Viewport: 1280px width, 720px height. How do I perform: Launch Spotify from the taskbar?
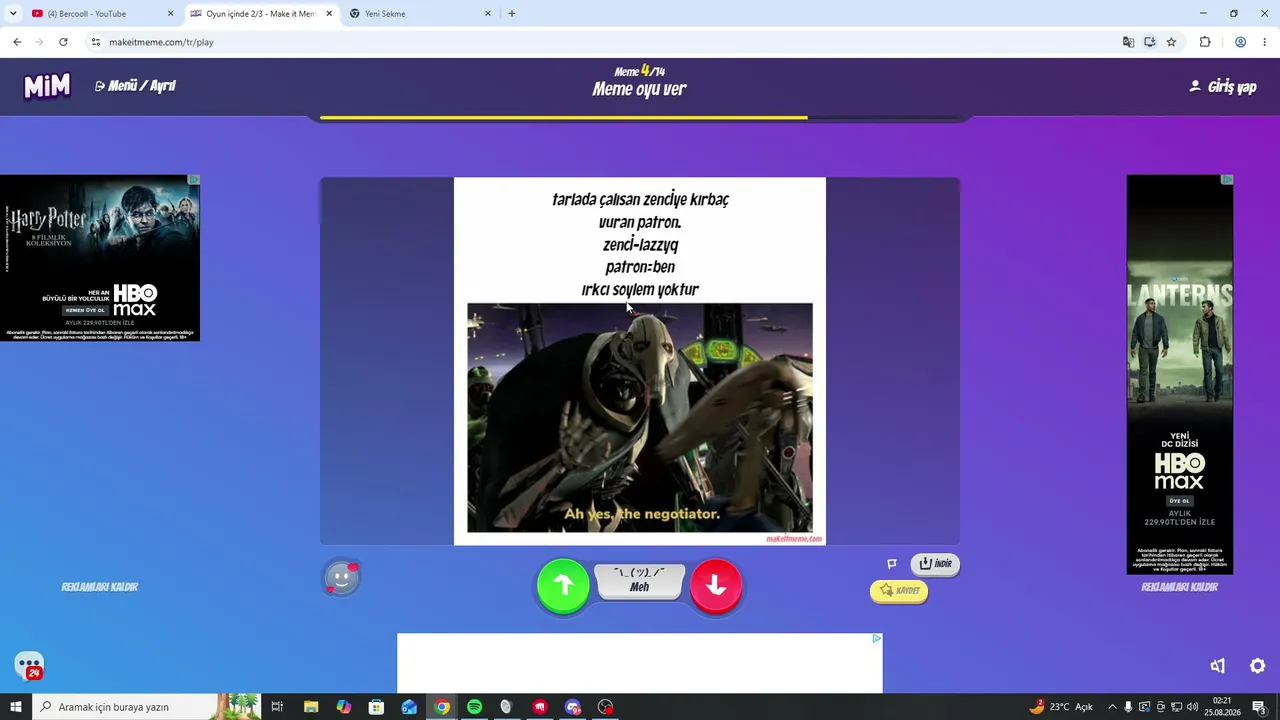click(x=474, y=707)
